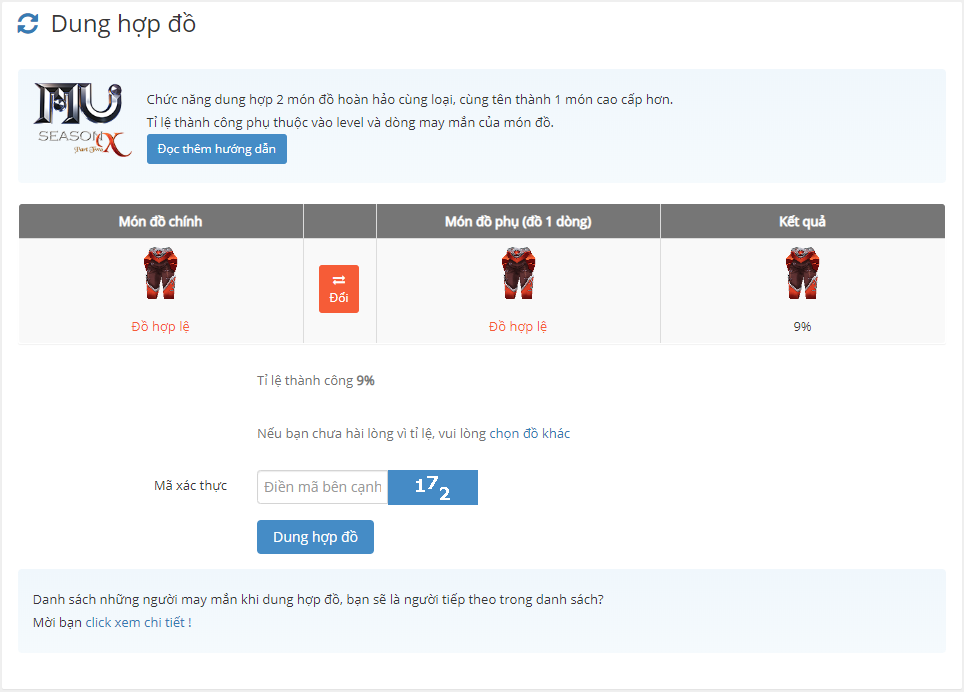Click the Món đồ chính column header
This screenshot has height=692, width=964.
click(160, 221)
